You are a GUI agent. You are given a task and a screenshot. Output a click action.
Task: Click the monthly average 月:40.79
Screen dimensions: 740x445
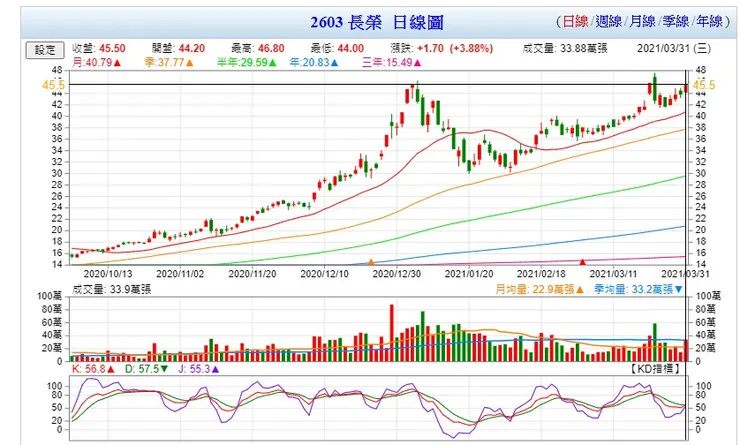(97, 63)
